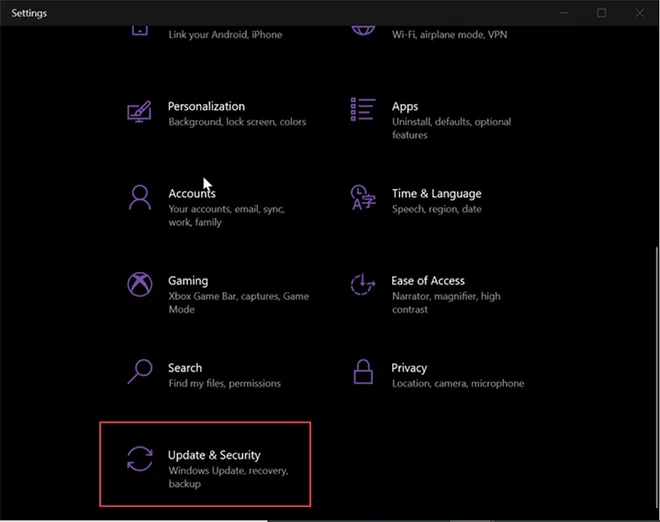Minimize the Settings window
The height and width of the screenshot is (522, 660).
click(x=565, y=13)
